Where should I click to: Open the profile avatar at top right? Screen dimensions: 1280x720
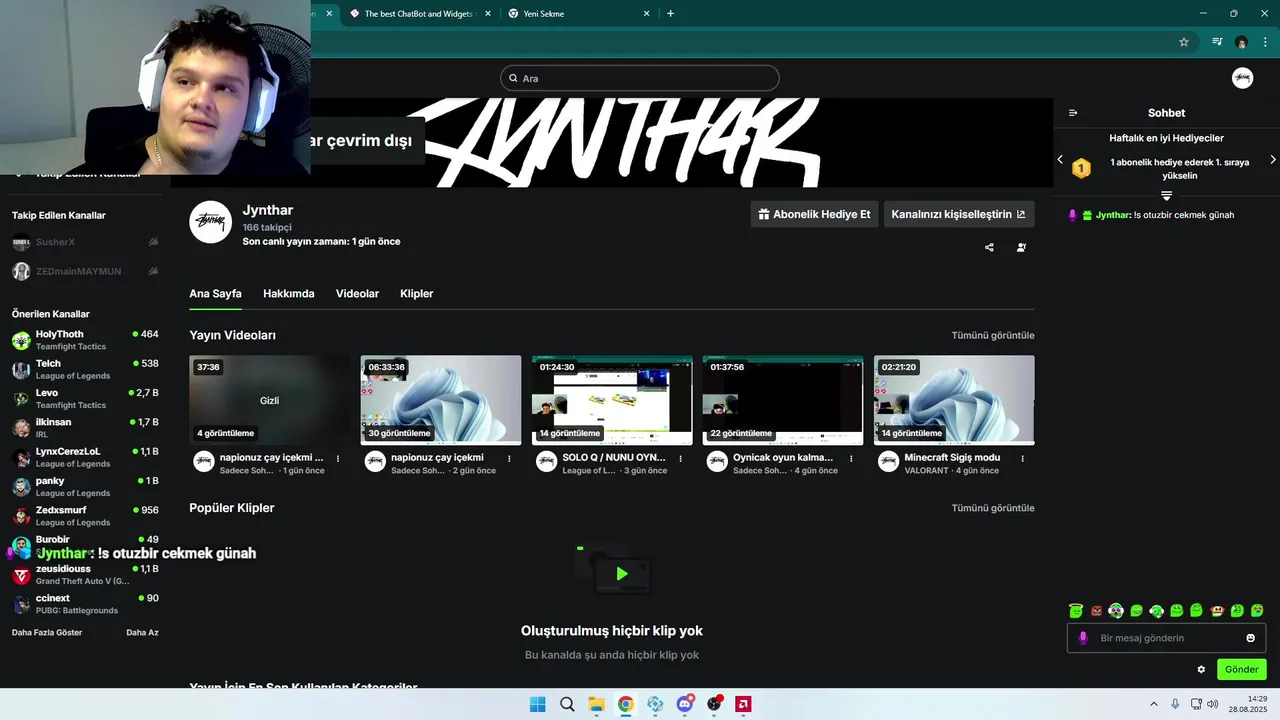tap(1242, 78)
